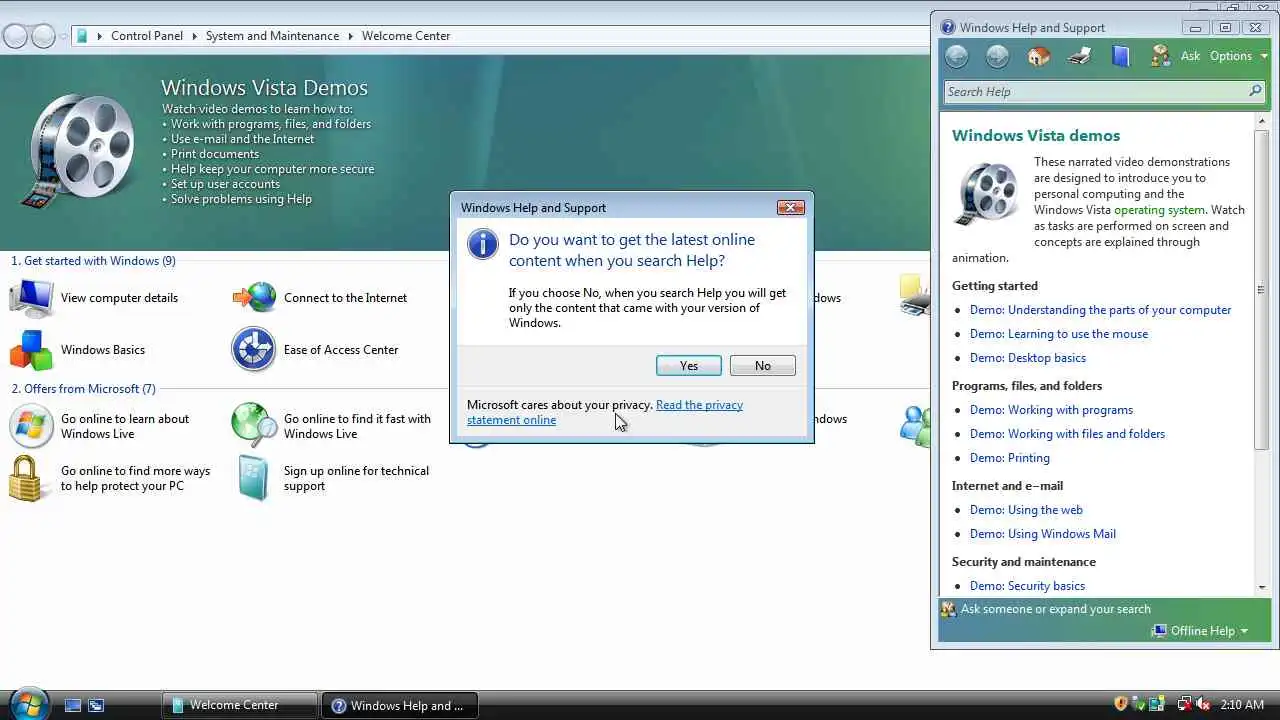Screen dimensions: 1280x720
Task: Click No in the Help dialog
Action: click(x=763, y=366)
